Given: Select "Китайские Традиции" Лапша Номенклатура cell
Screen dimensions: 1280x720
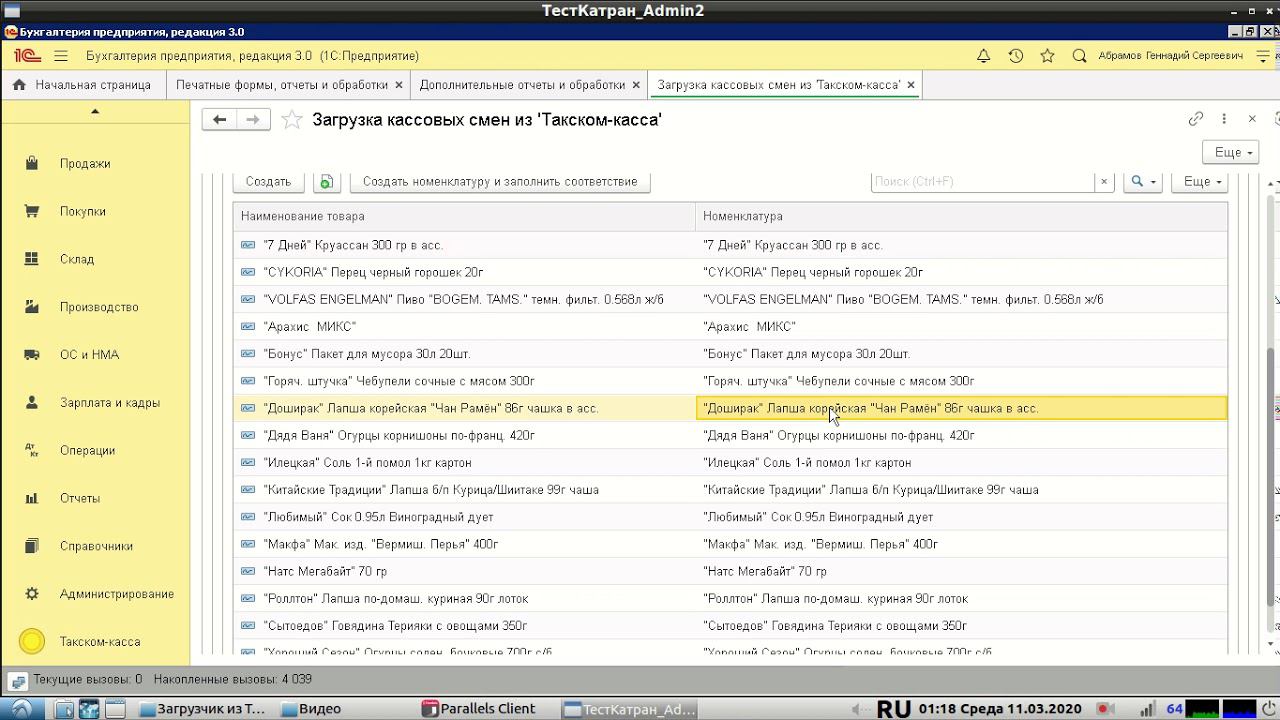Looking at the screenshot, I should point(961,490).
